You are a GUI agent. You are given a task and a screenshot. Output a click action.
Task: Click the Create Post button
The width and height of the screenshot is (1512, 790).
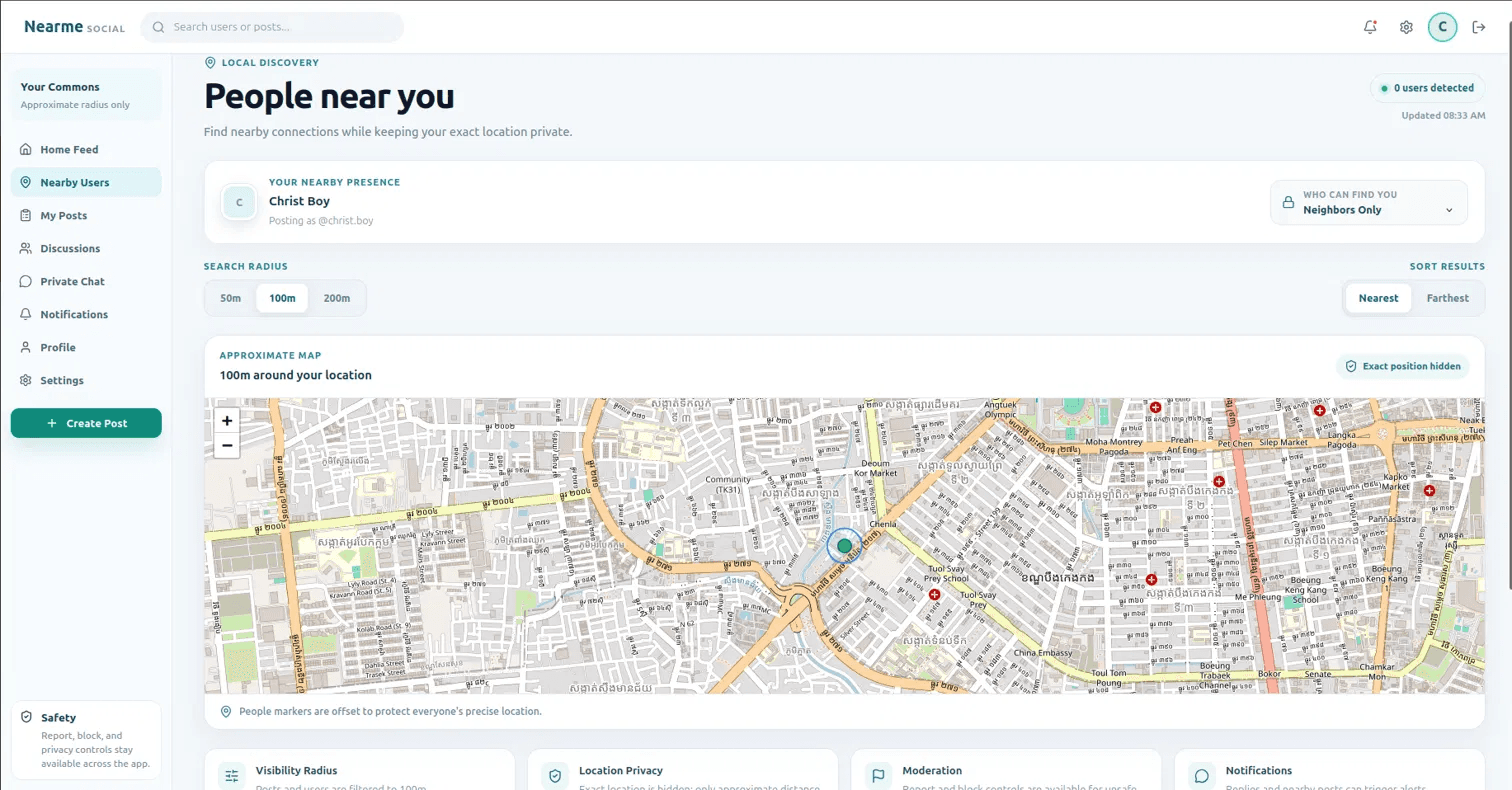[x=86, y=423]
